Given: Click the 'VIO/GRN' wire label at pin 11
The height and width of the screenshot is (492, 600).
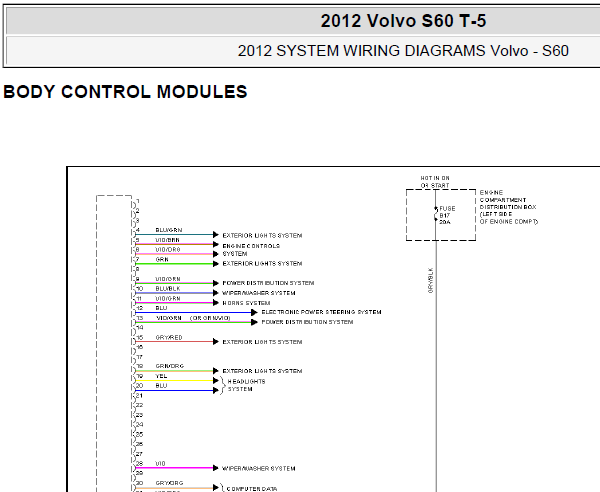Looking at the screenshot, I should point(168,298).
